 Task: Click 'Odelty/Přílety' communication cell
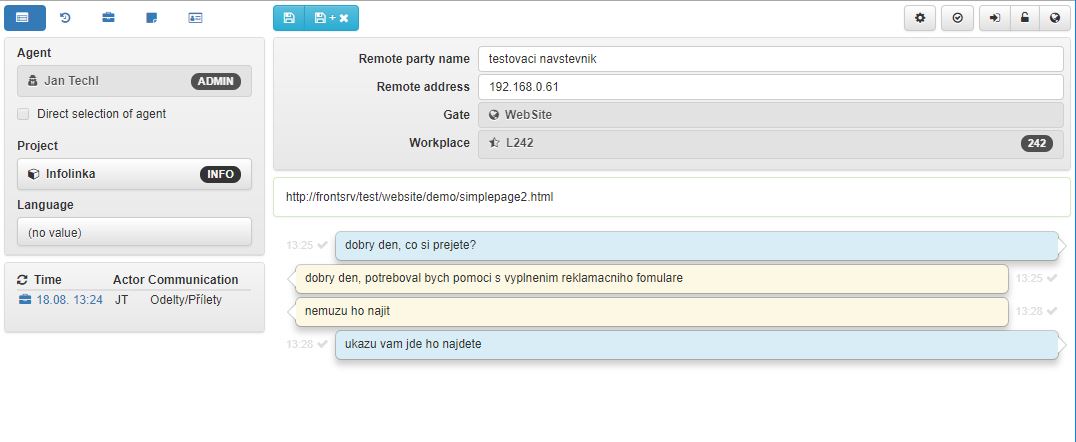(186, 300)
